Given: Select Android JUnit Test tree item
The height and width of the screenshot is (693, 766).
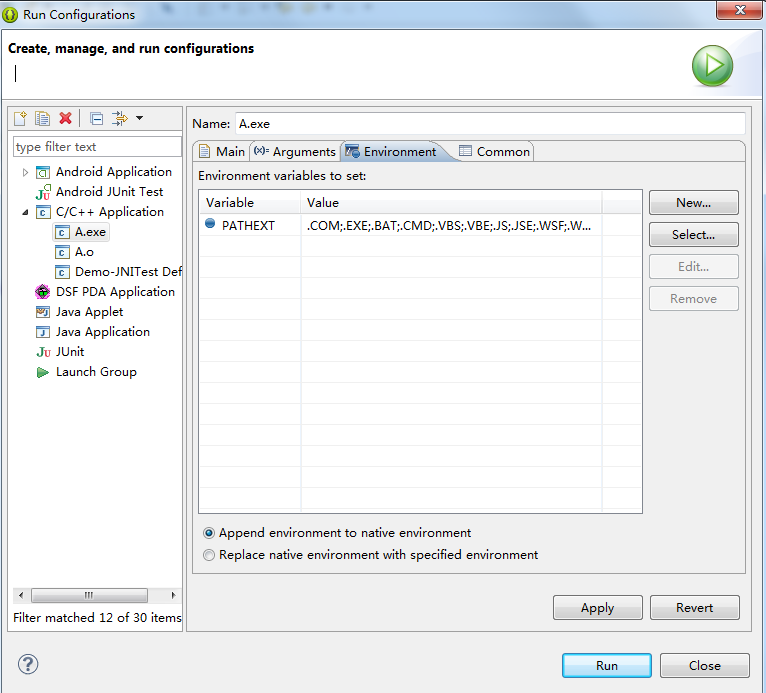Looking at the screenshot, I should (x=99, y=192).
